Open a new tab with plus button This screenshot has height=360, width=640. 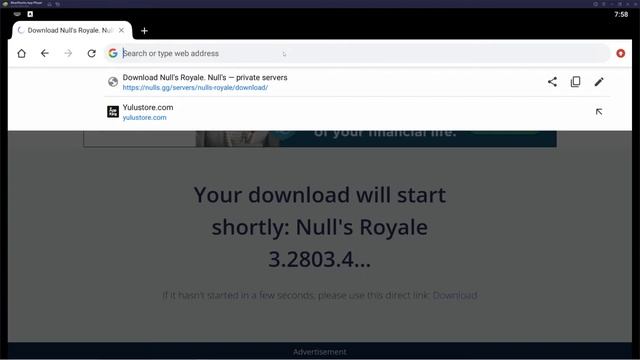[x=144, y=31]
